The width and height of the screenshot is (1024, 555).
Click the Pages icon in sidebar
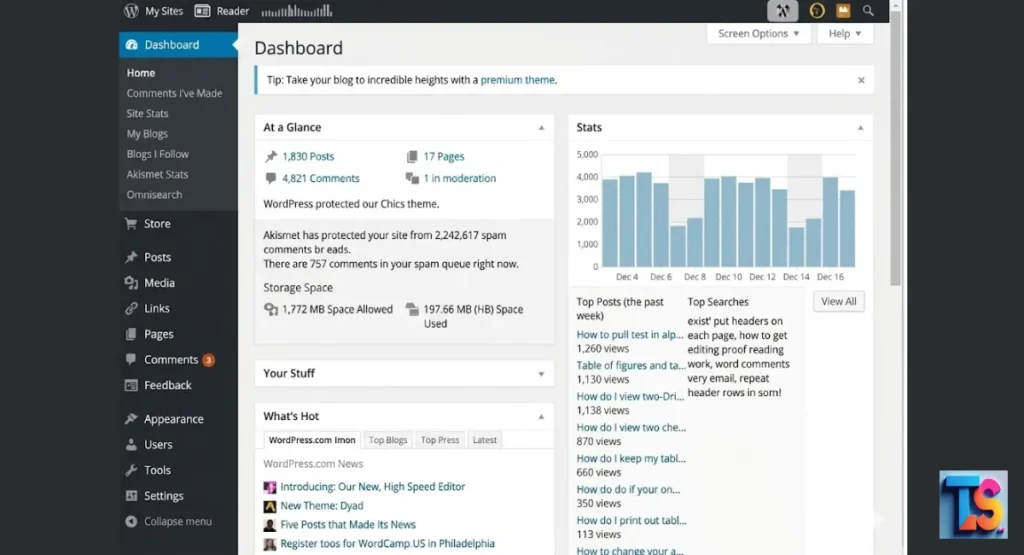pyautogui.click(x=131, y=334)
